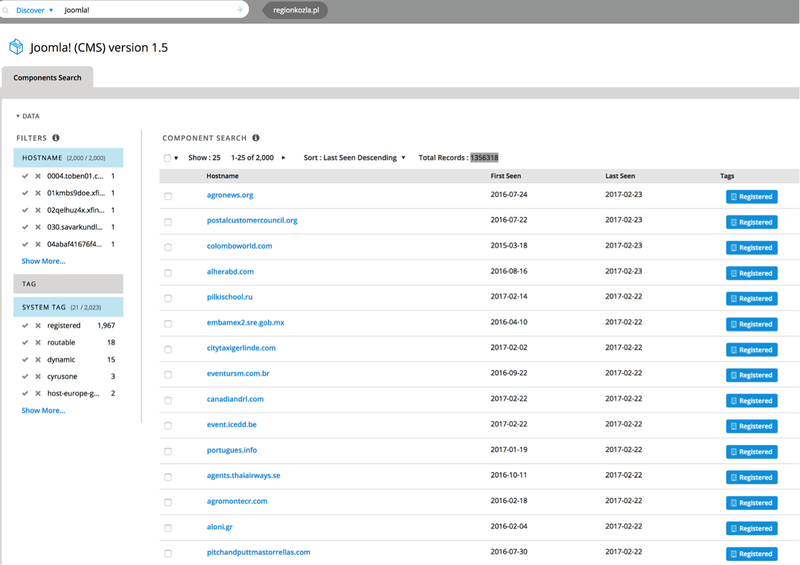The height and width of the screenshot is (565, 800).
Task: Show more hostname filters
Action: point(43,261)
